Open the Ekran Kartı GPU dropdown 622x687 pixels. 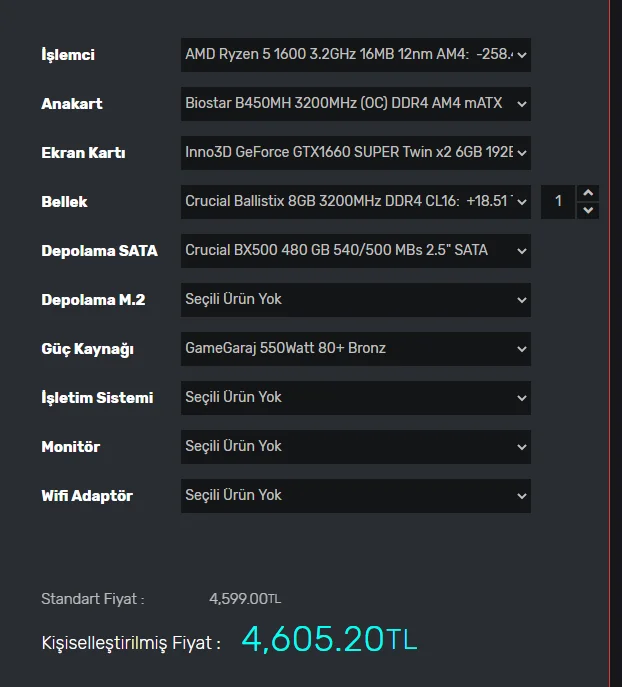(355, 152)
